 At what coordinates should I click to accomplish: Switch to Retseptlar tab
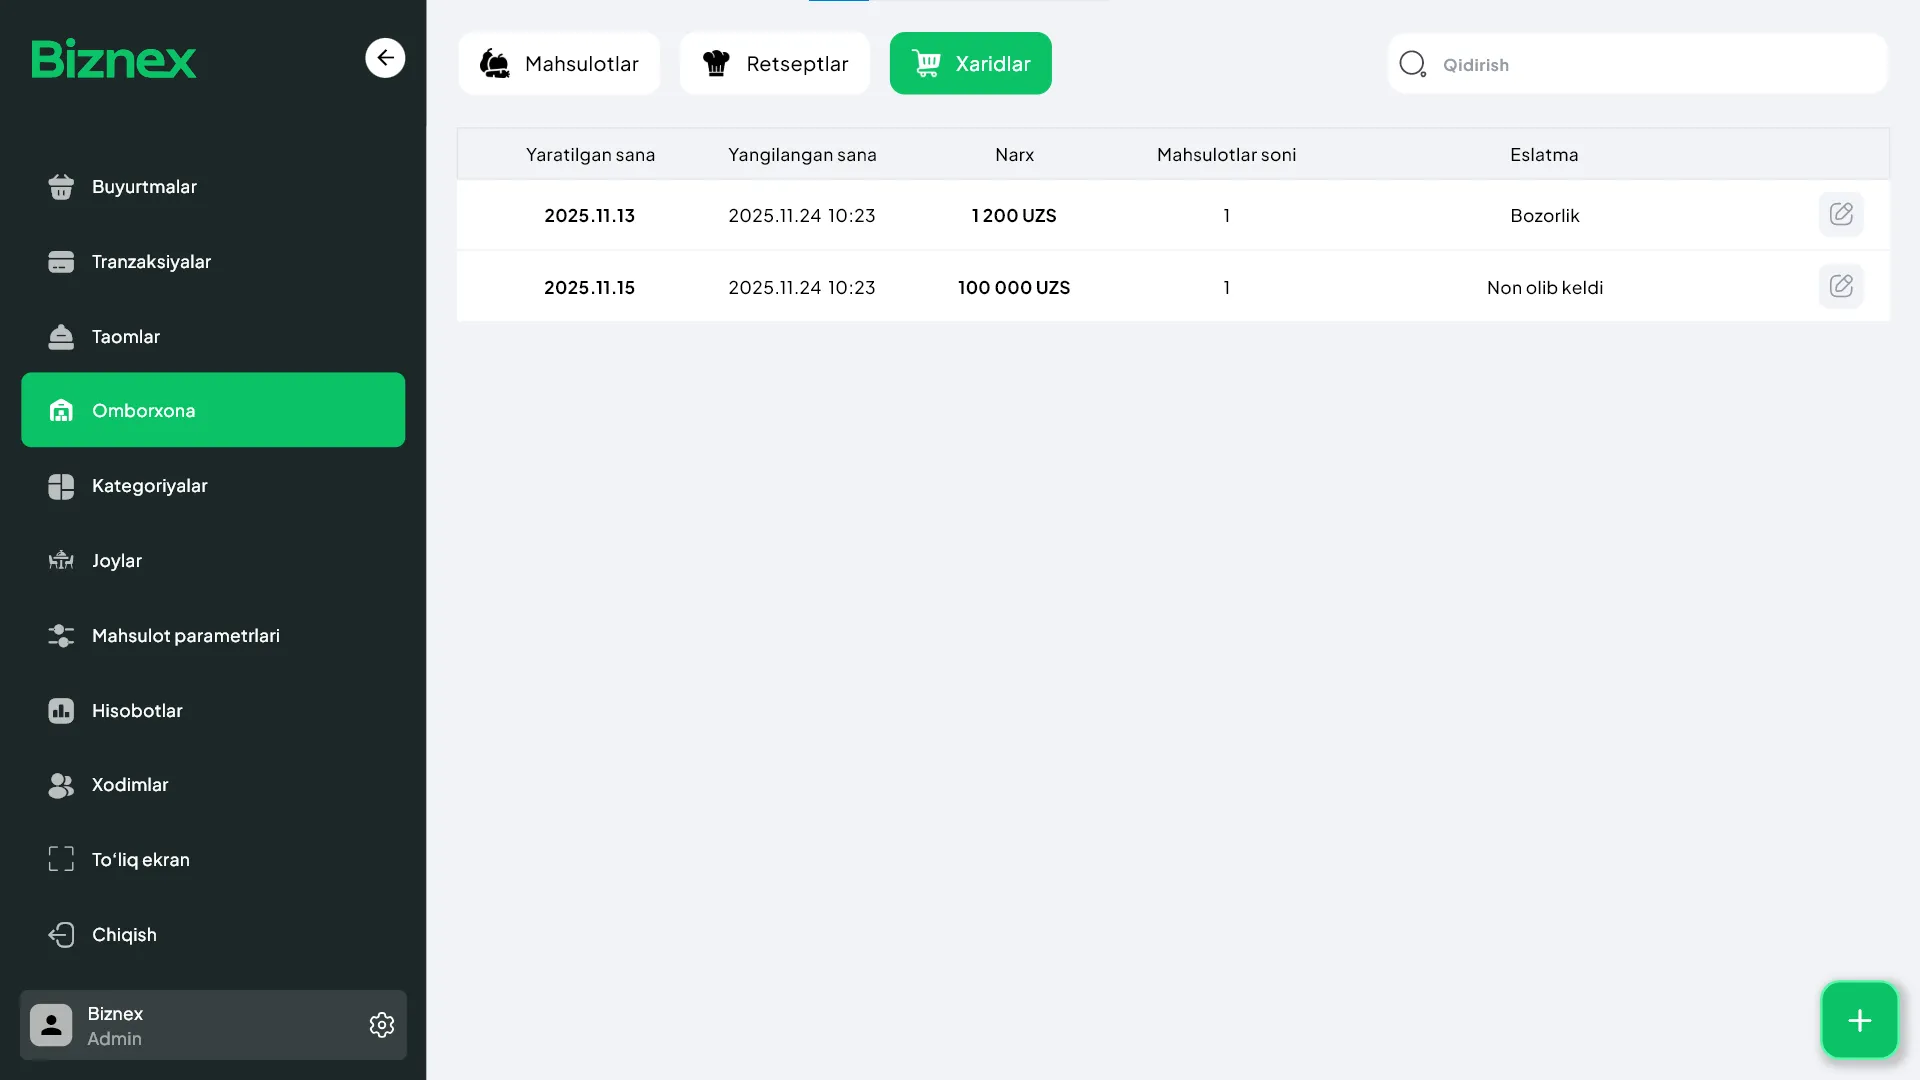coord(775,64)
